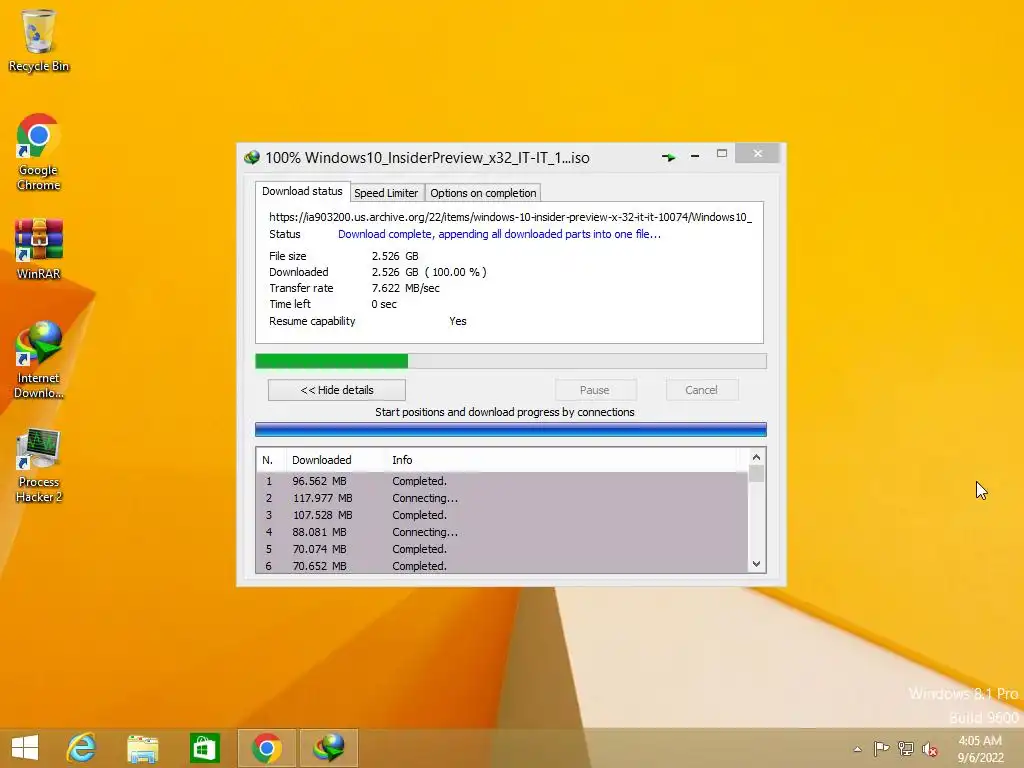Select the Google Chrome desktop shortcut

tap(39, 153)
